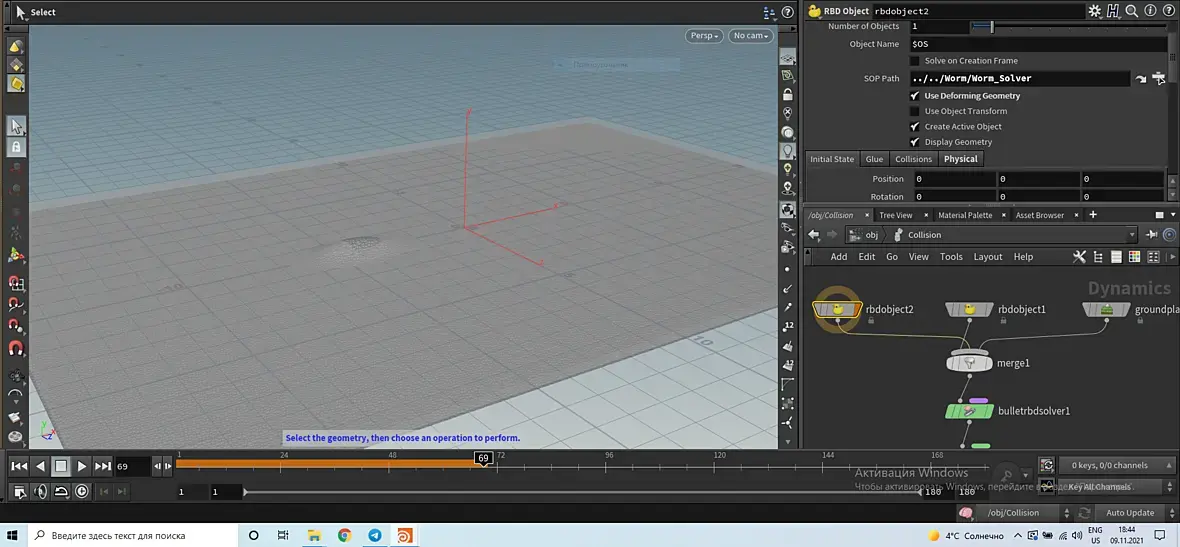
Task: Enable Solve on Creation Frame checkbox
Action: pyautogui.click(x=914, y=61)
